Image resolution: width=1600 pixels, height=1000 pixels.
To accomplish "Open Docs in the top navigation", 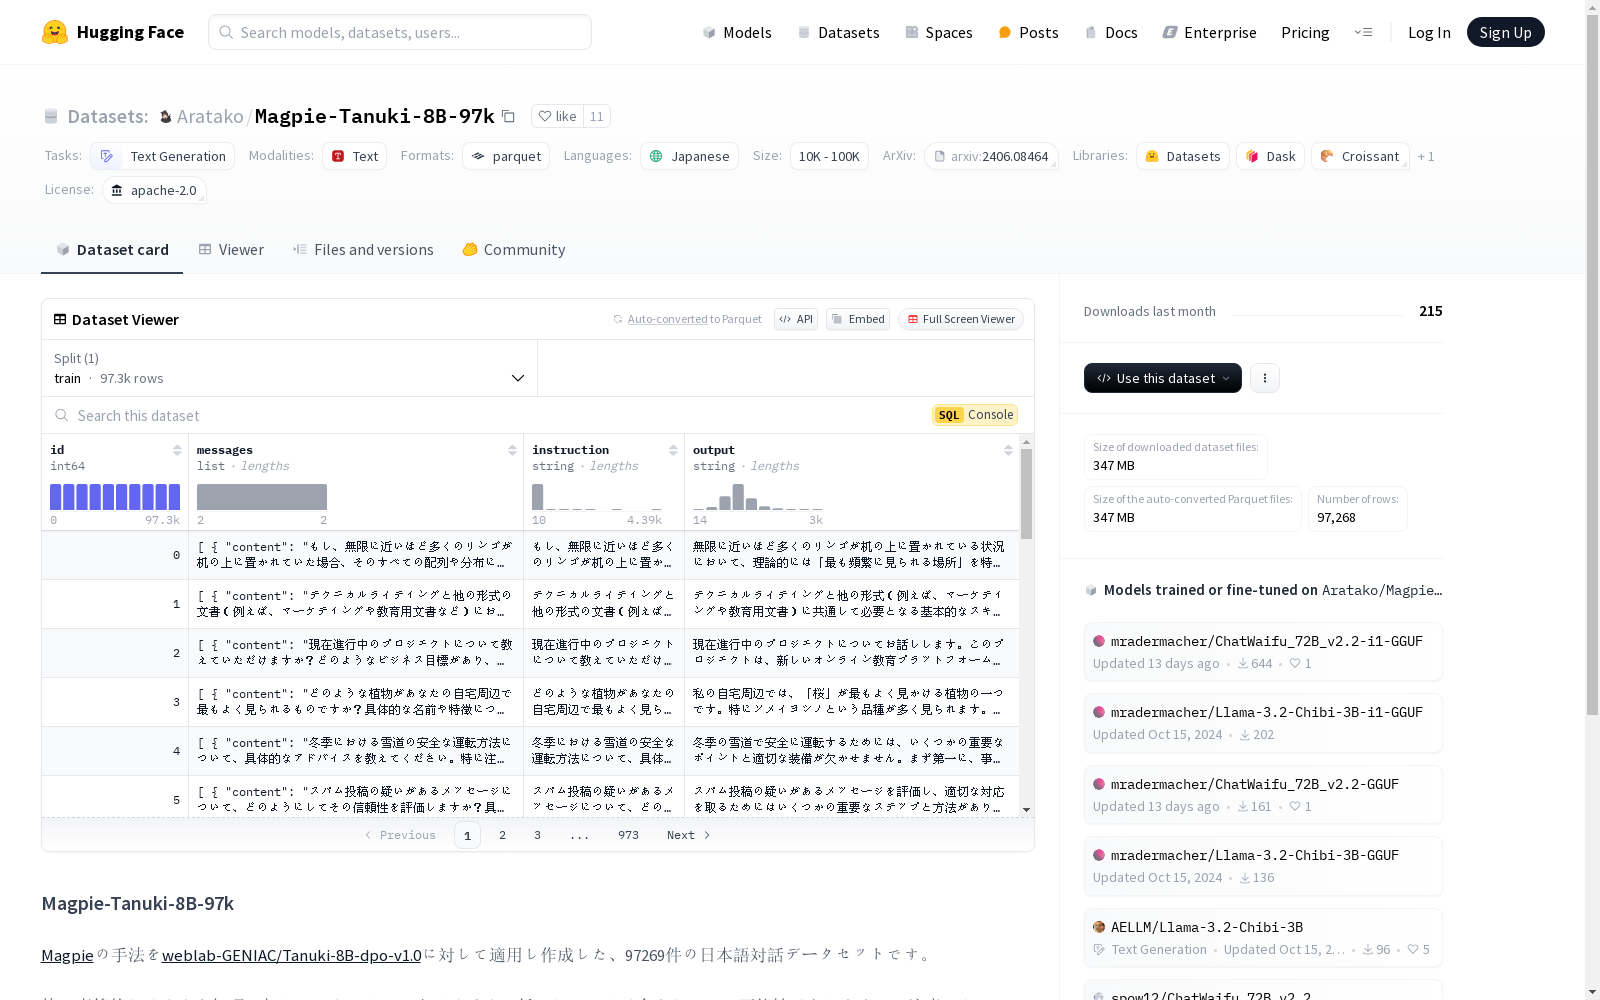I will (x=1111, y=32).
